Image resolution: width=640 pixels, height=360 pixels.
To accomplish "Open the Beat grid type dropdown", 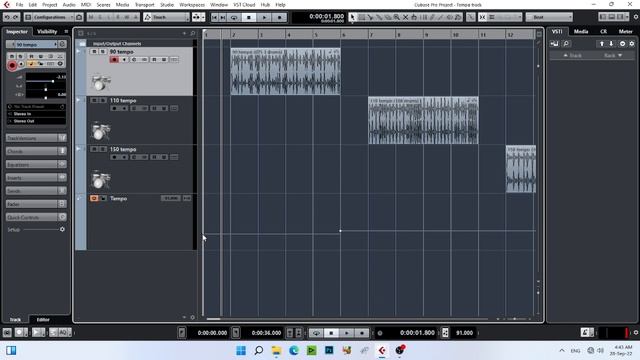I will pos(549,17).
